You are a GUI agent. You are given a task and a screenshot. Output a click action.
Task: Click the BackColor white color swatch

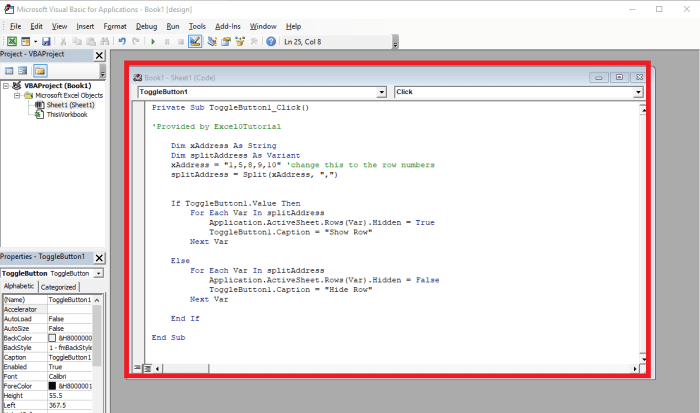pos(53,338)
